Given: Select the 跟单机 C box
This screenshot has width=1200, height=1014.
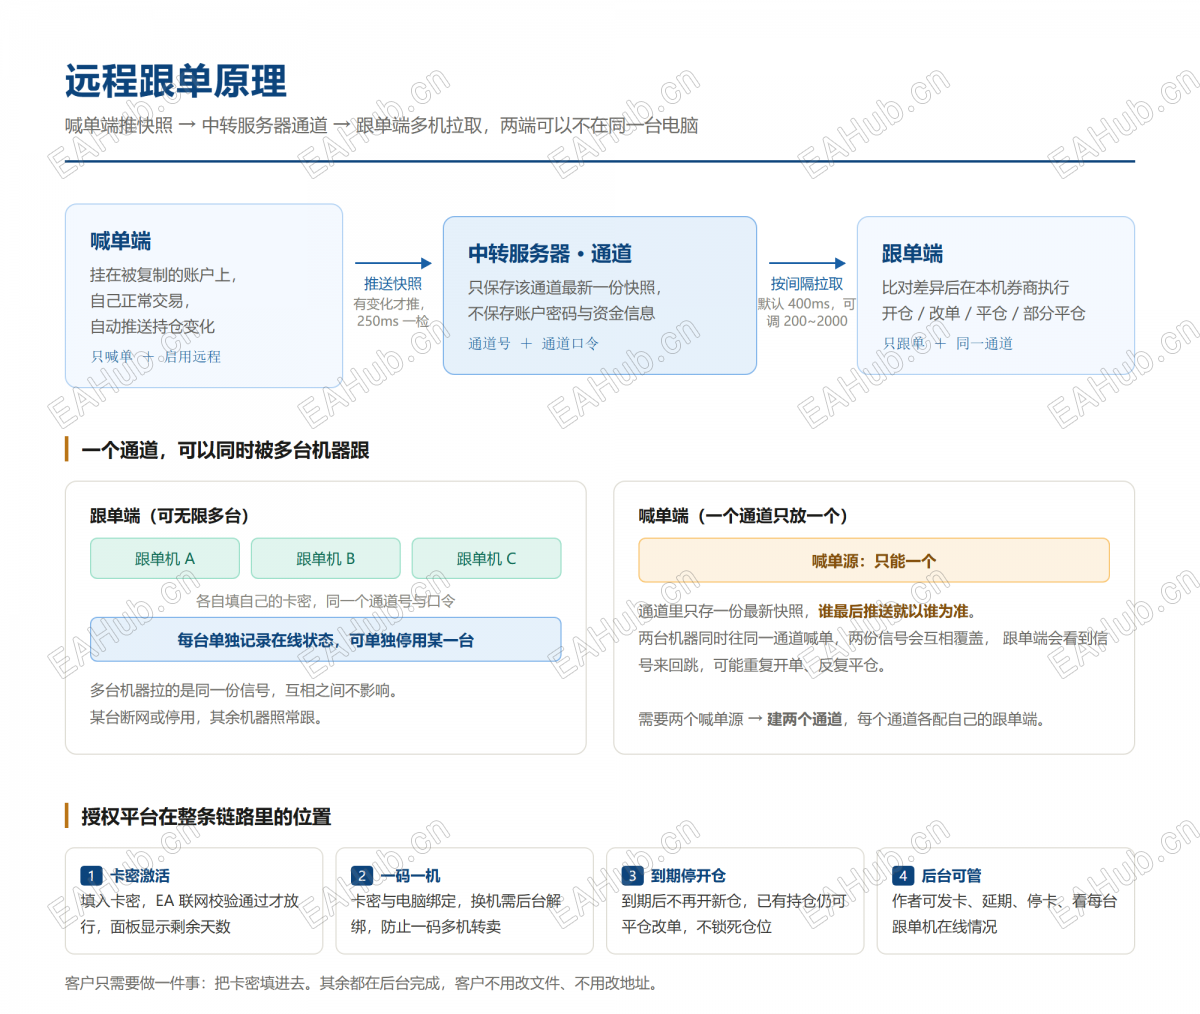Looking at the screenshot, I should pyautogui.click(x=487, y=558).
